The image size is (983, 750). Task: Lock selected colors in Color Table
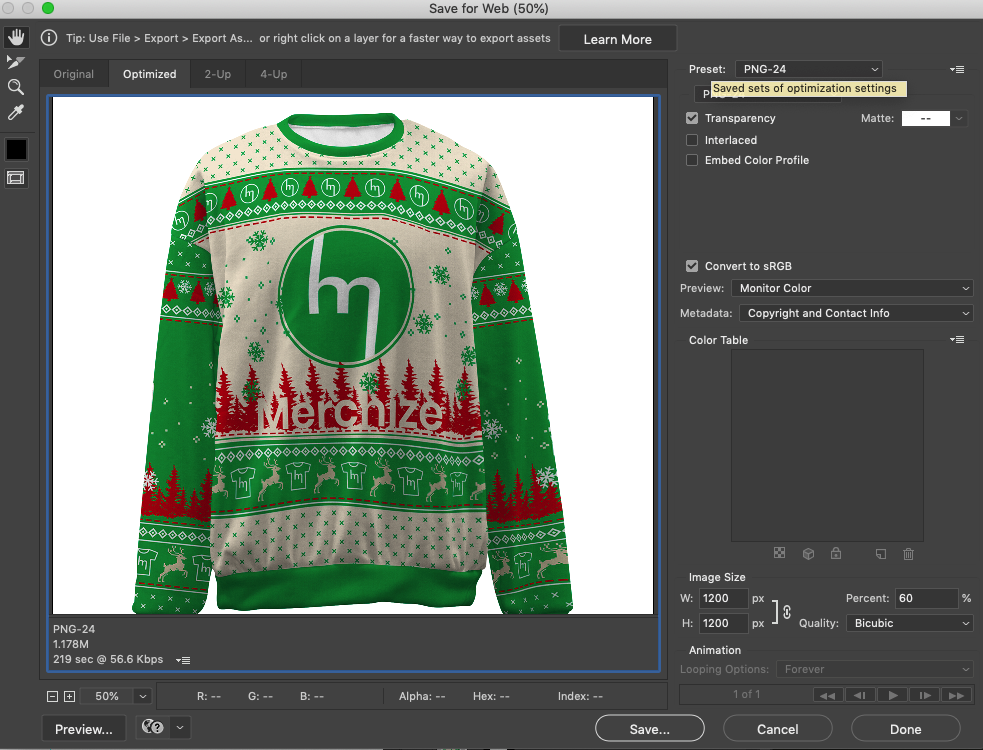pyautogui.click(x=836, y=553)
